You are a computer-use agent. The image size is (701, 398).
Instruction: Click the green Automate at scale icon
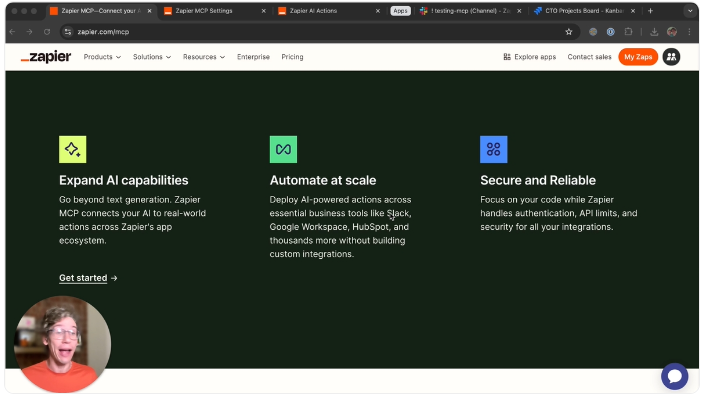pyautogui.click(x=283, y=149)
